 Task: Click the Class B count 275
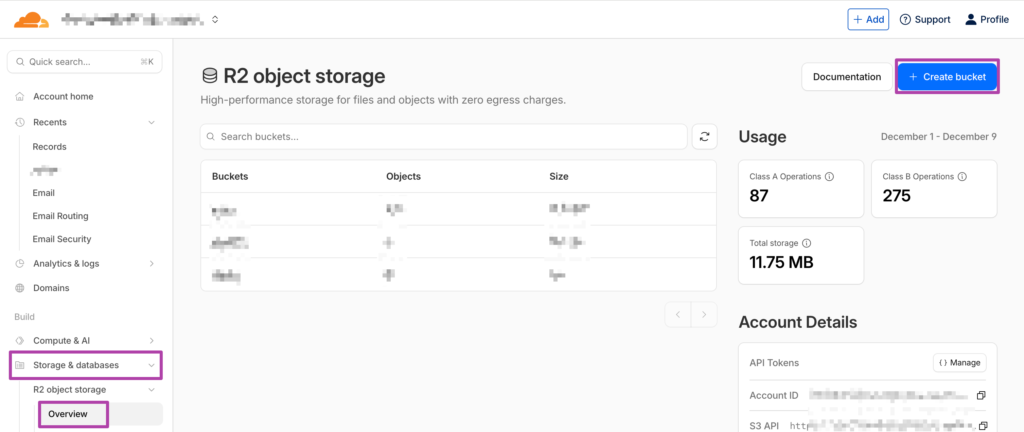(x=897, y=196)
